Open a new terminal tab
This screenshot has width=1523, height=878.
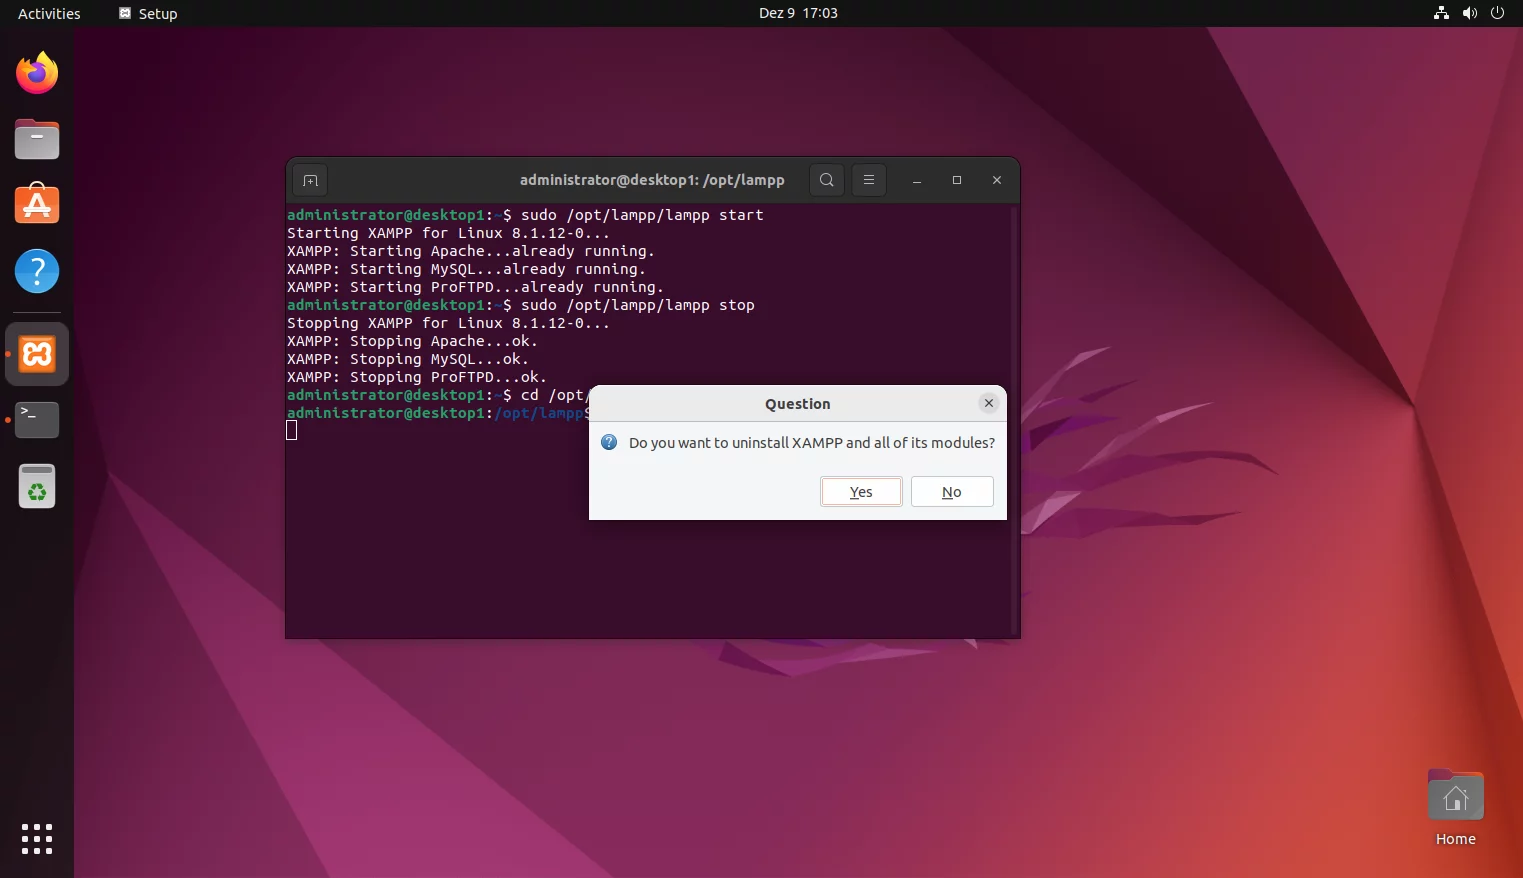point(310,180)
